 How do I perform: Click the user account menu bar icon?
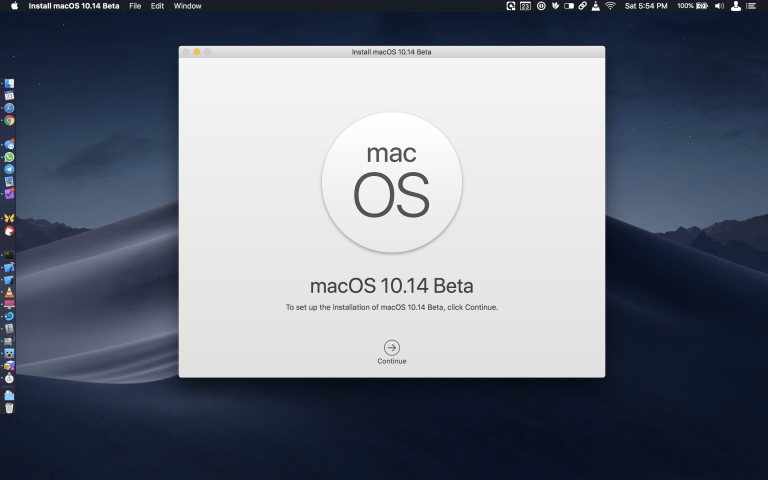736,6
